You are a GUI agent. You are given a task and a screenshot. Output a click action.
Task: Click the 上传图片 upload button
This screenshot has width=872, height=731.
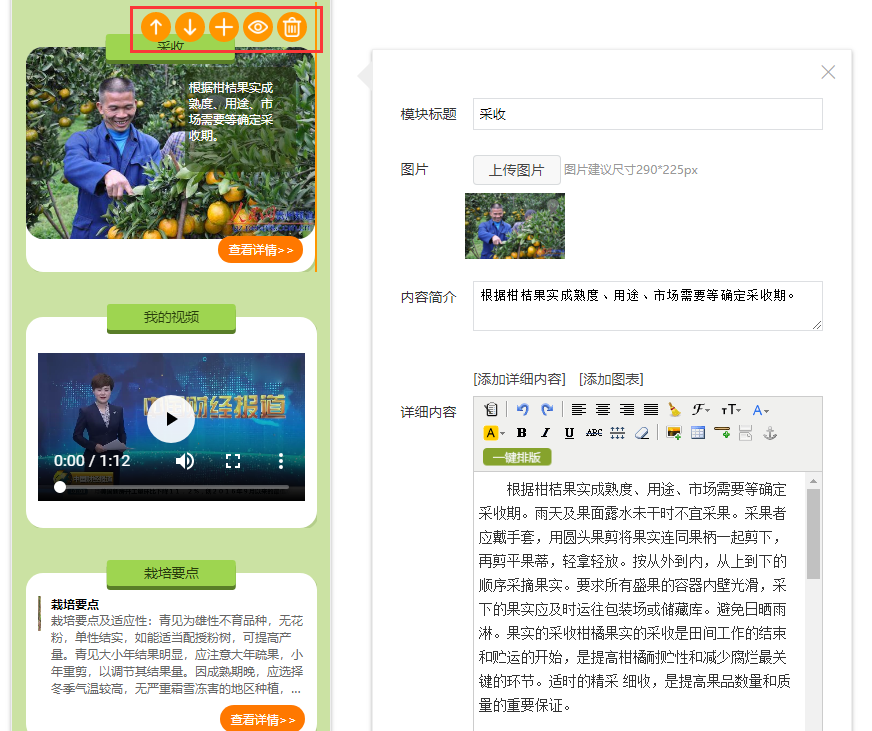click(516, 170)
